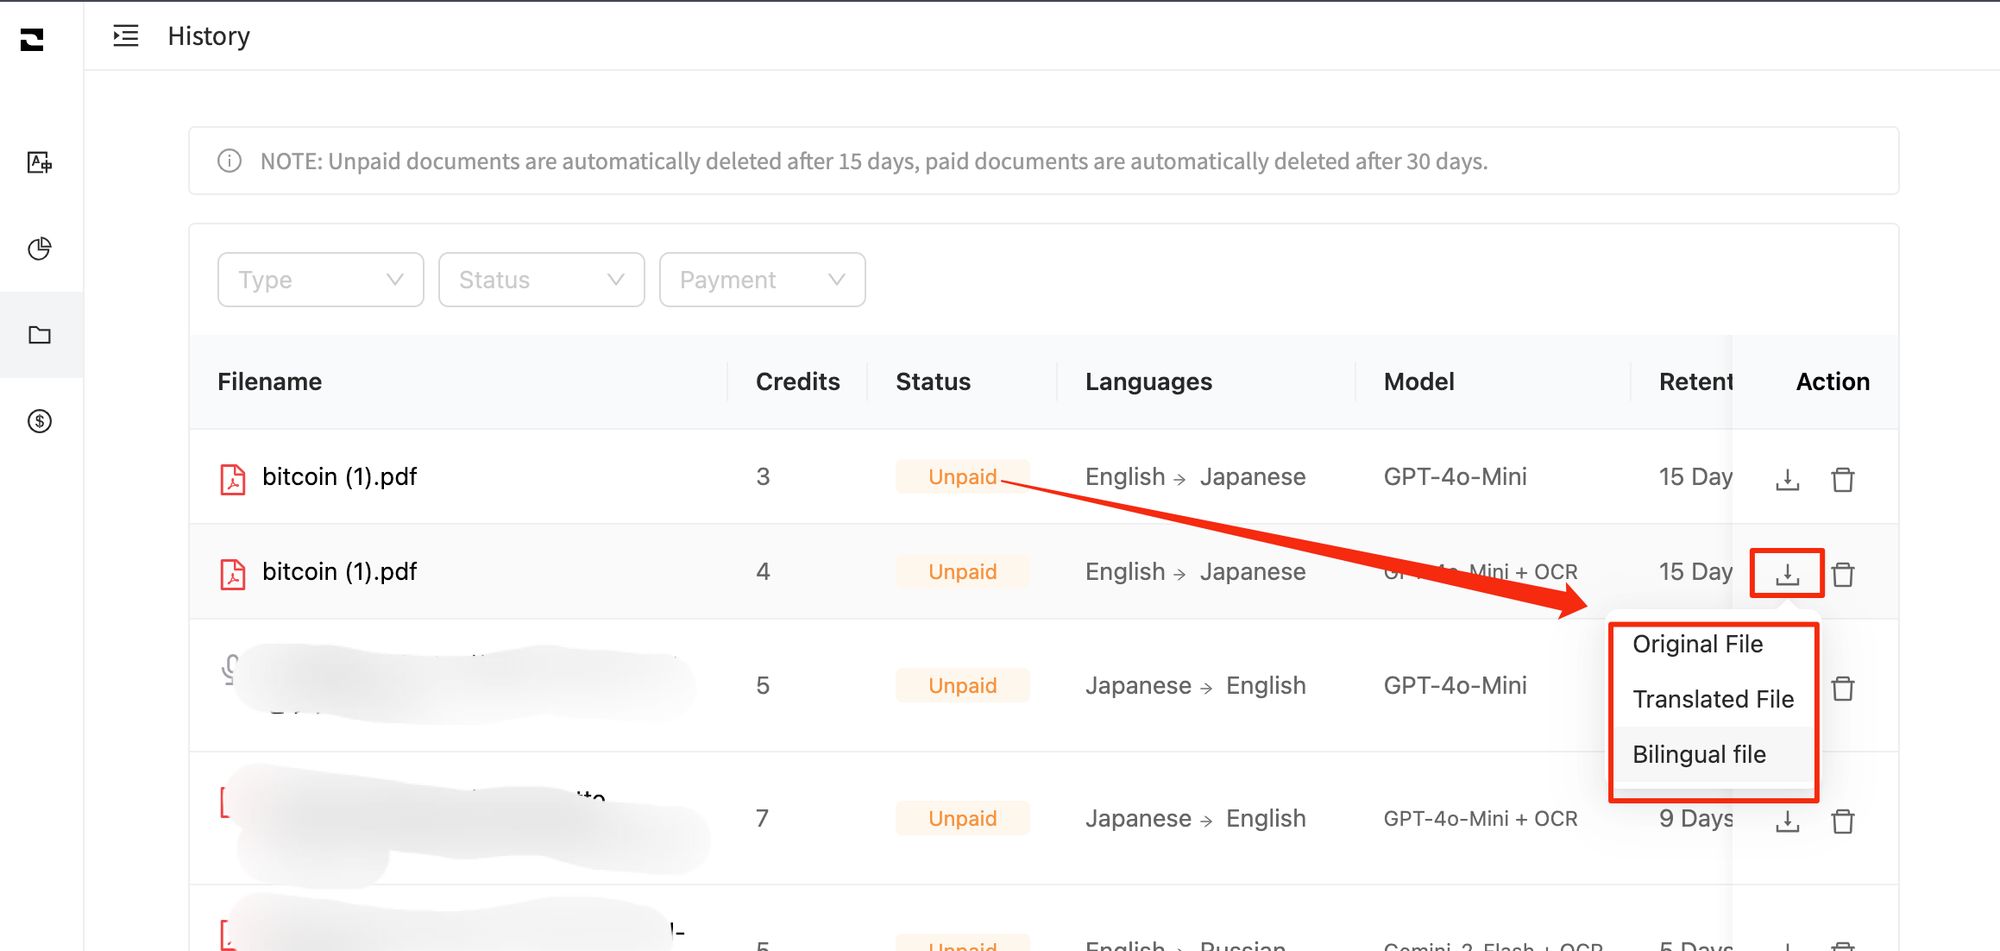
Task: Toggle the sidebar collapse menu icon
Action: tap(126, 36)
